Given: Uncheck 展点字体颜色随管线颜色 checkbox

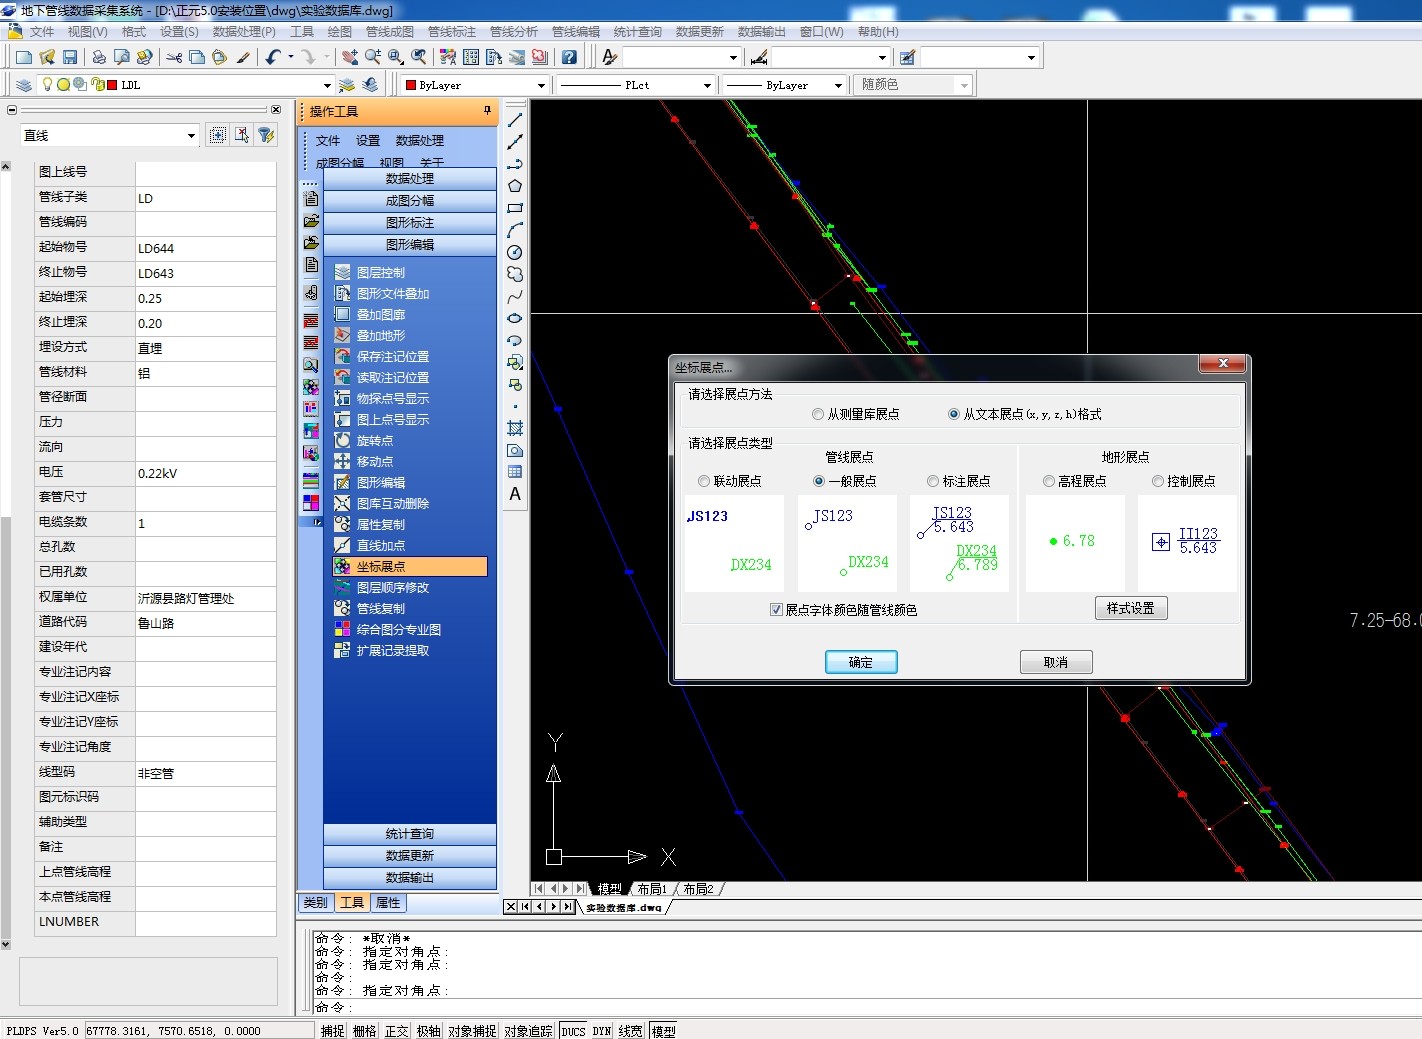Looking at the screenshot, I should coord(776,610).
